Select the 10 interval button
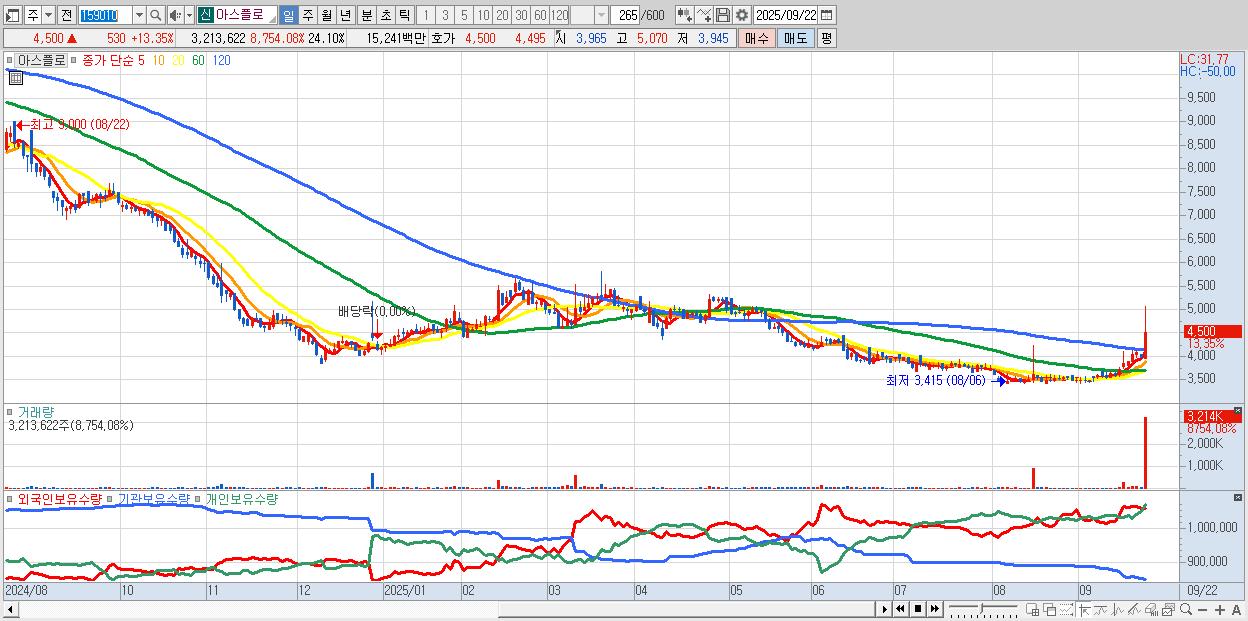This screenshot has height=621, width=1248. (x=483, y=15)
